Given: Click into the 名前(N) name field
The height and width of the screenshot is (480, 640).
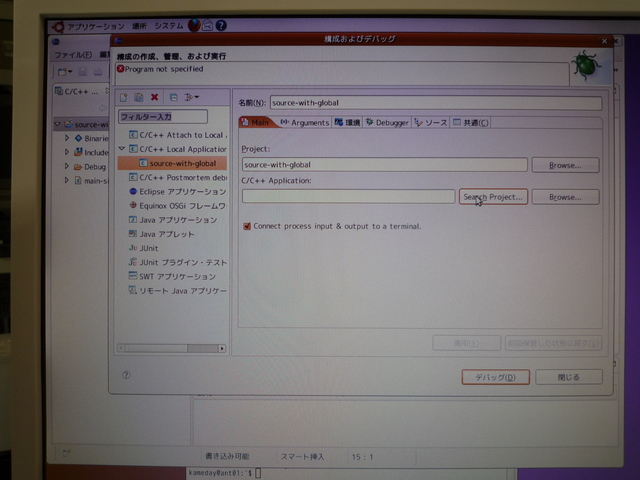Looking at the screenshot, I should 436,103.
